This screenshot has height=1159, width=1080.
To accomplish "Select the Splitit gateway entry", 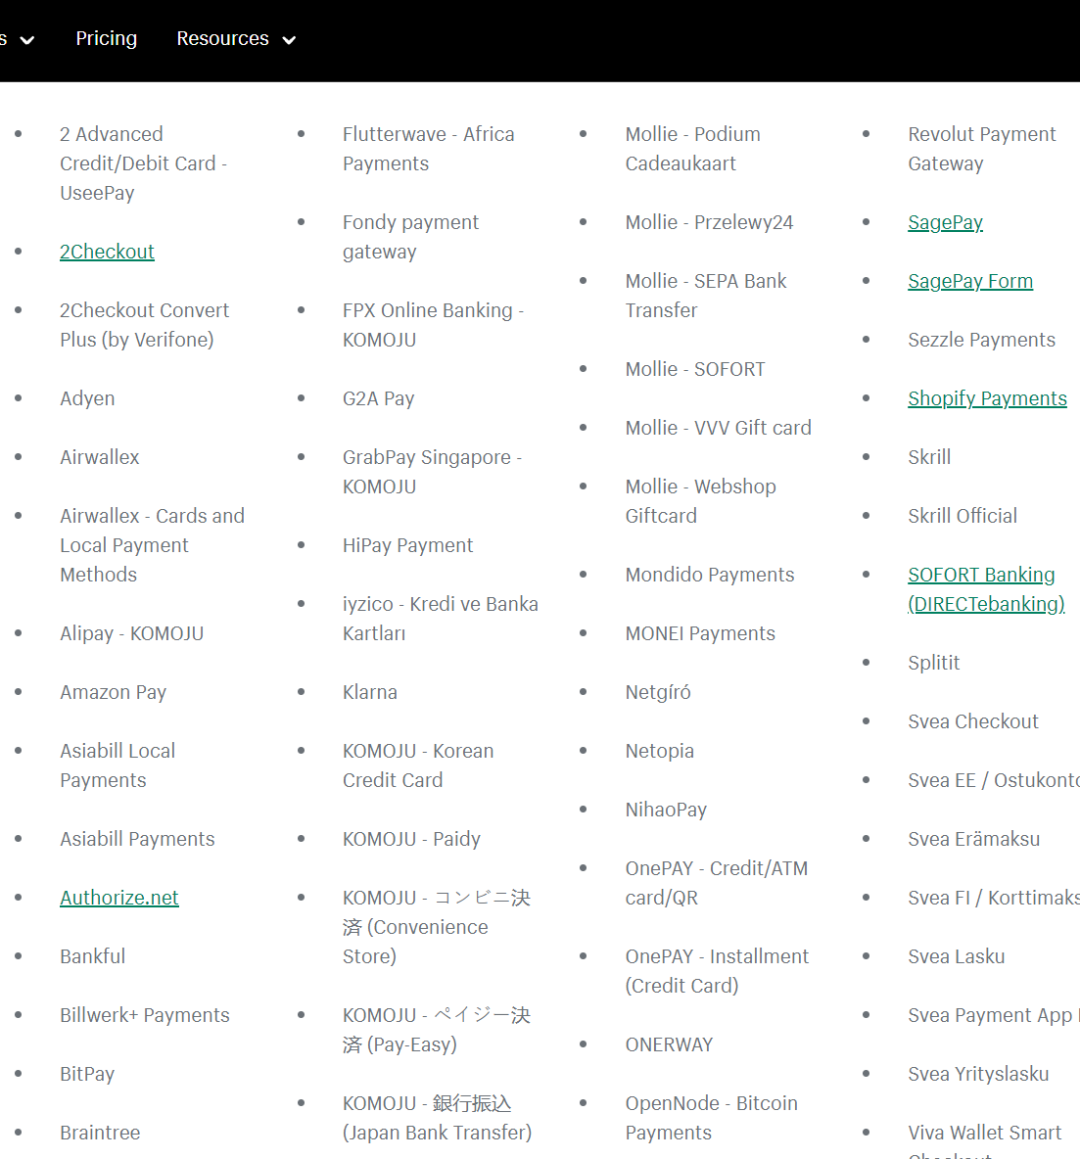I will [933, 663].
